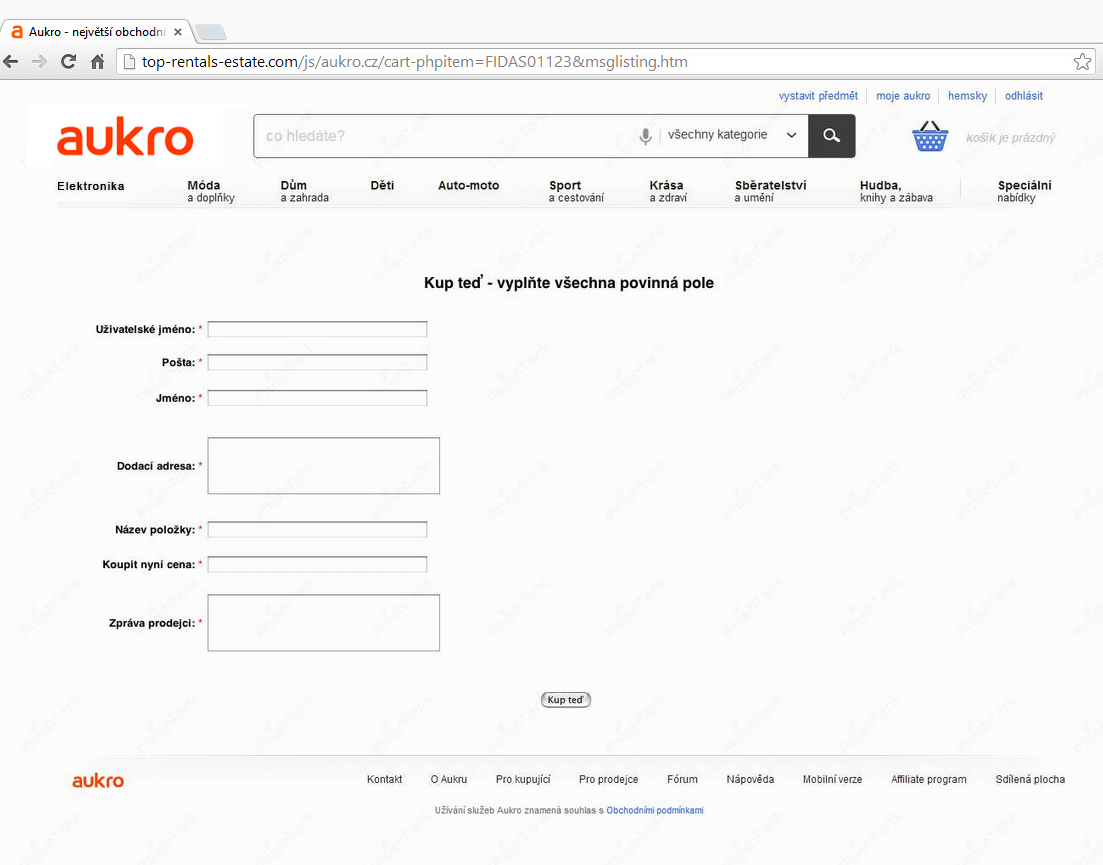The image size is (1103, 865).
Task: Click the URL address bar
Action: [x=604, y=62]
